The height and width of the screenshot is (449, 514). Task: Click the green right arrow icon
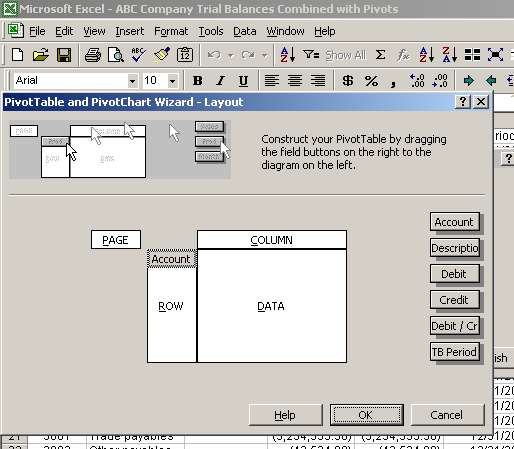tap(469, 81)
